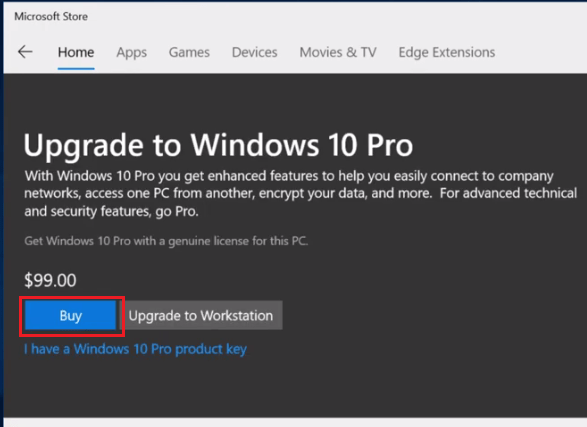Click the Microsoft Store window title
Screen dimensions: 587x427
click(x=51, y=16)
